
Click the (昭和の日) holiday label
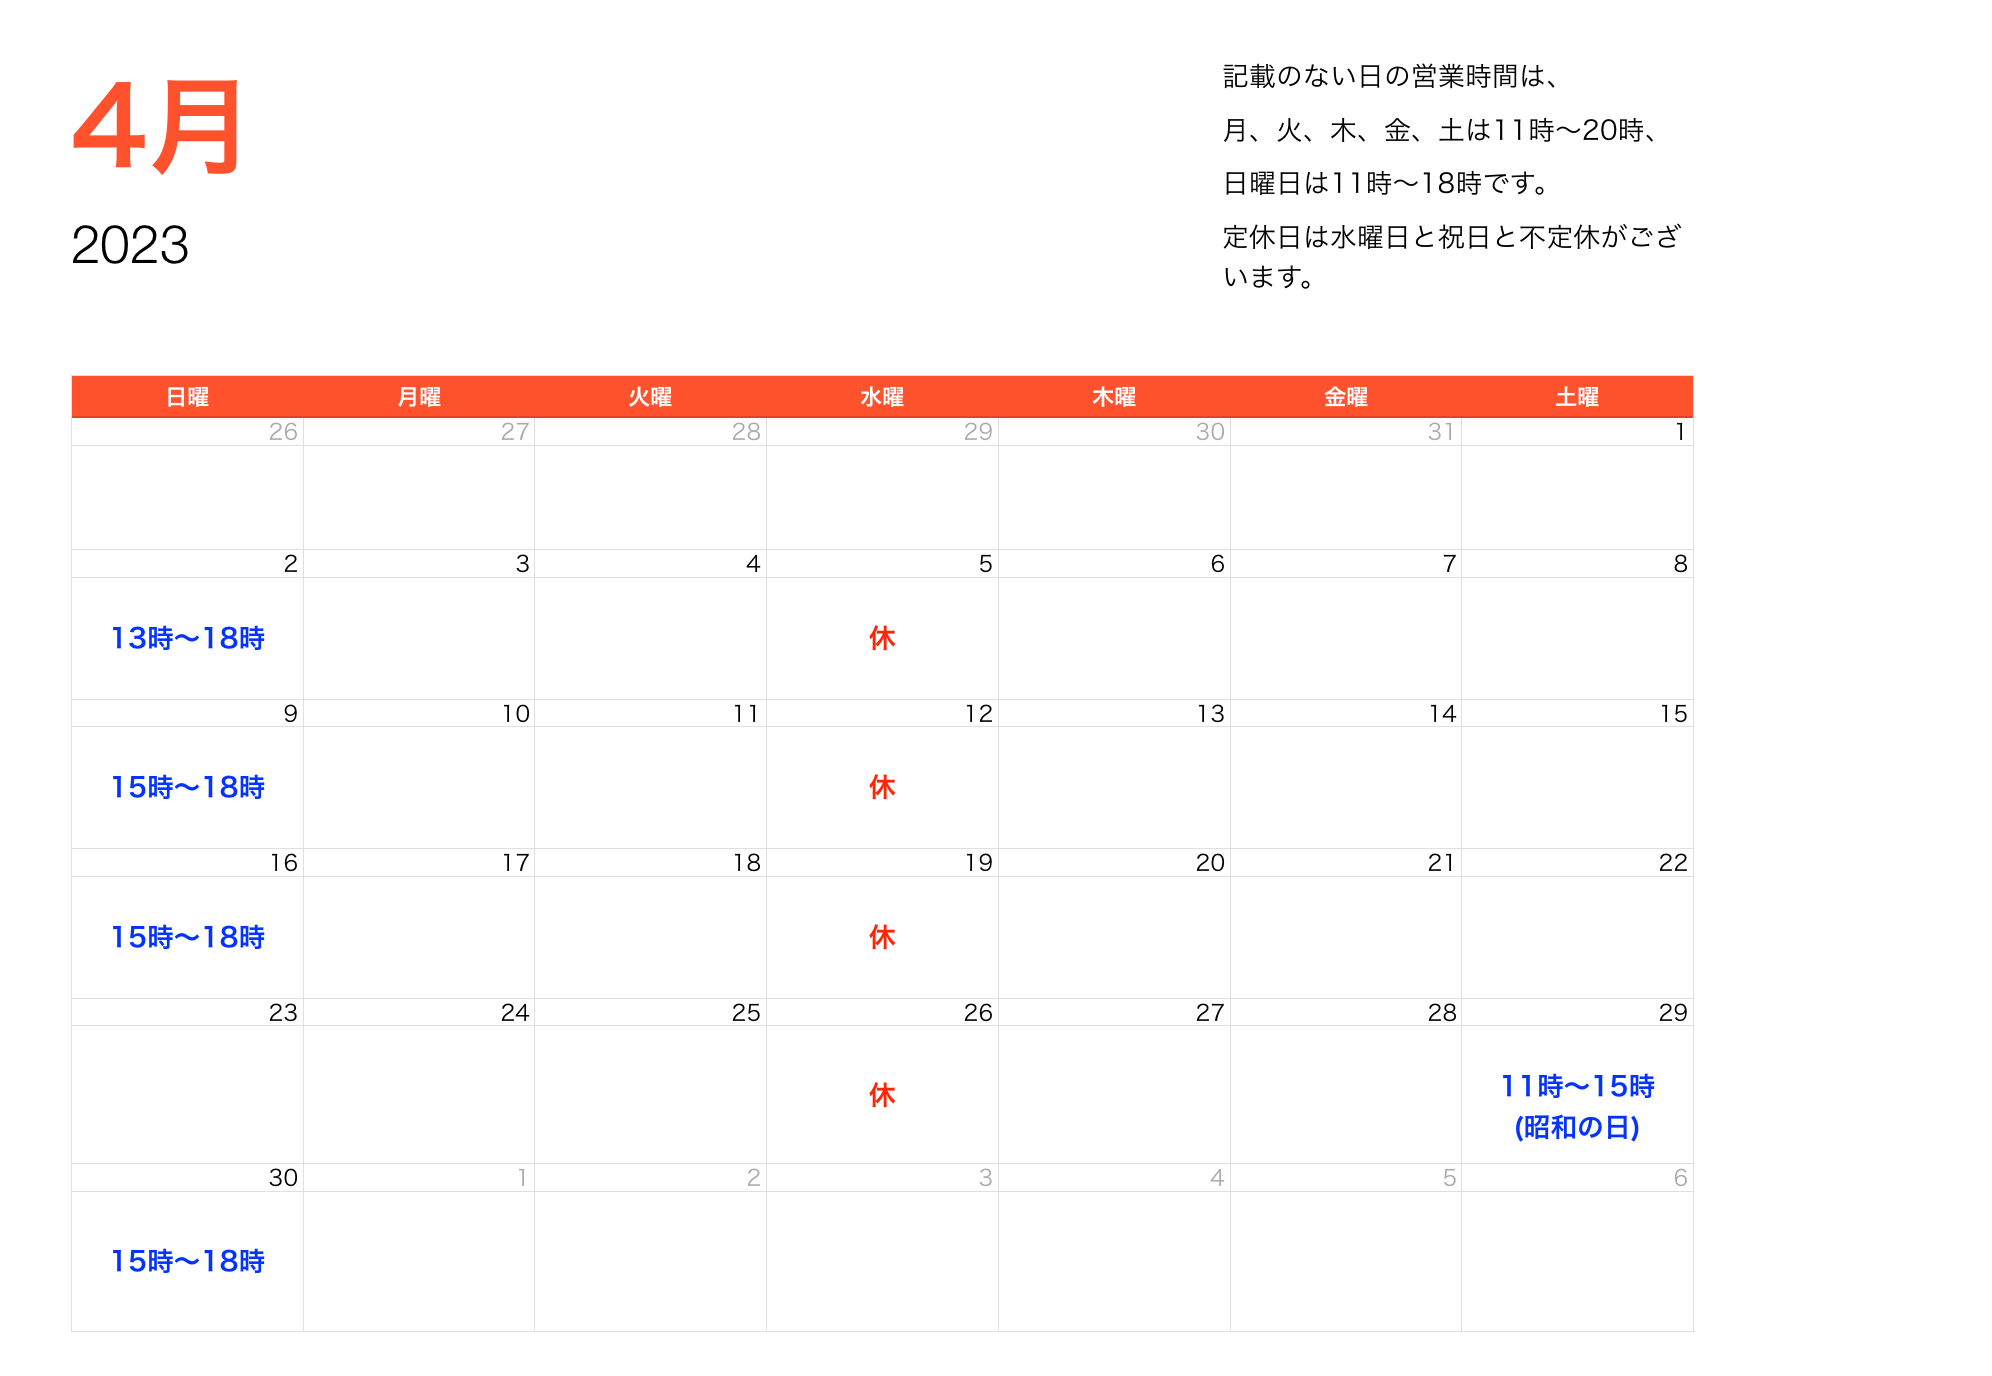[1577, 1128]
